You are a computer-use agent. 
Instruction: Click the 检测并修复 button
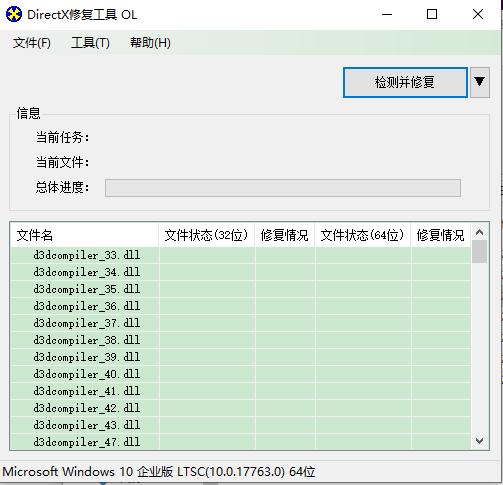click(405, 82)
